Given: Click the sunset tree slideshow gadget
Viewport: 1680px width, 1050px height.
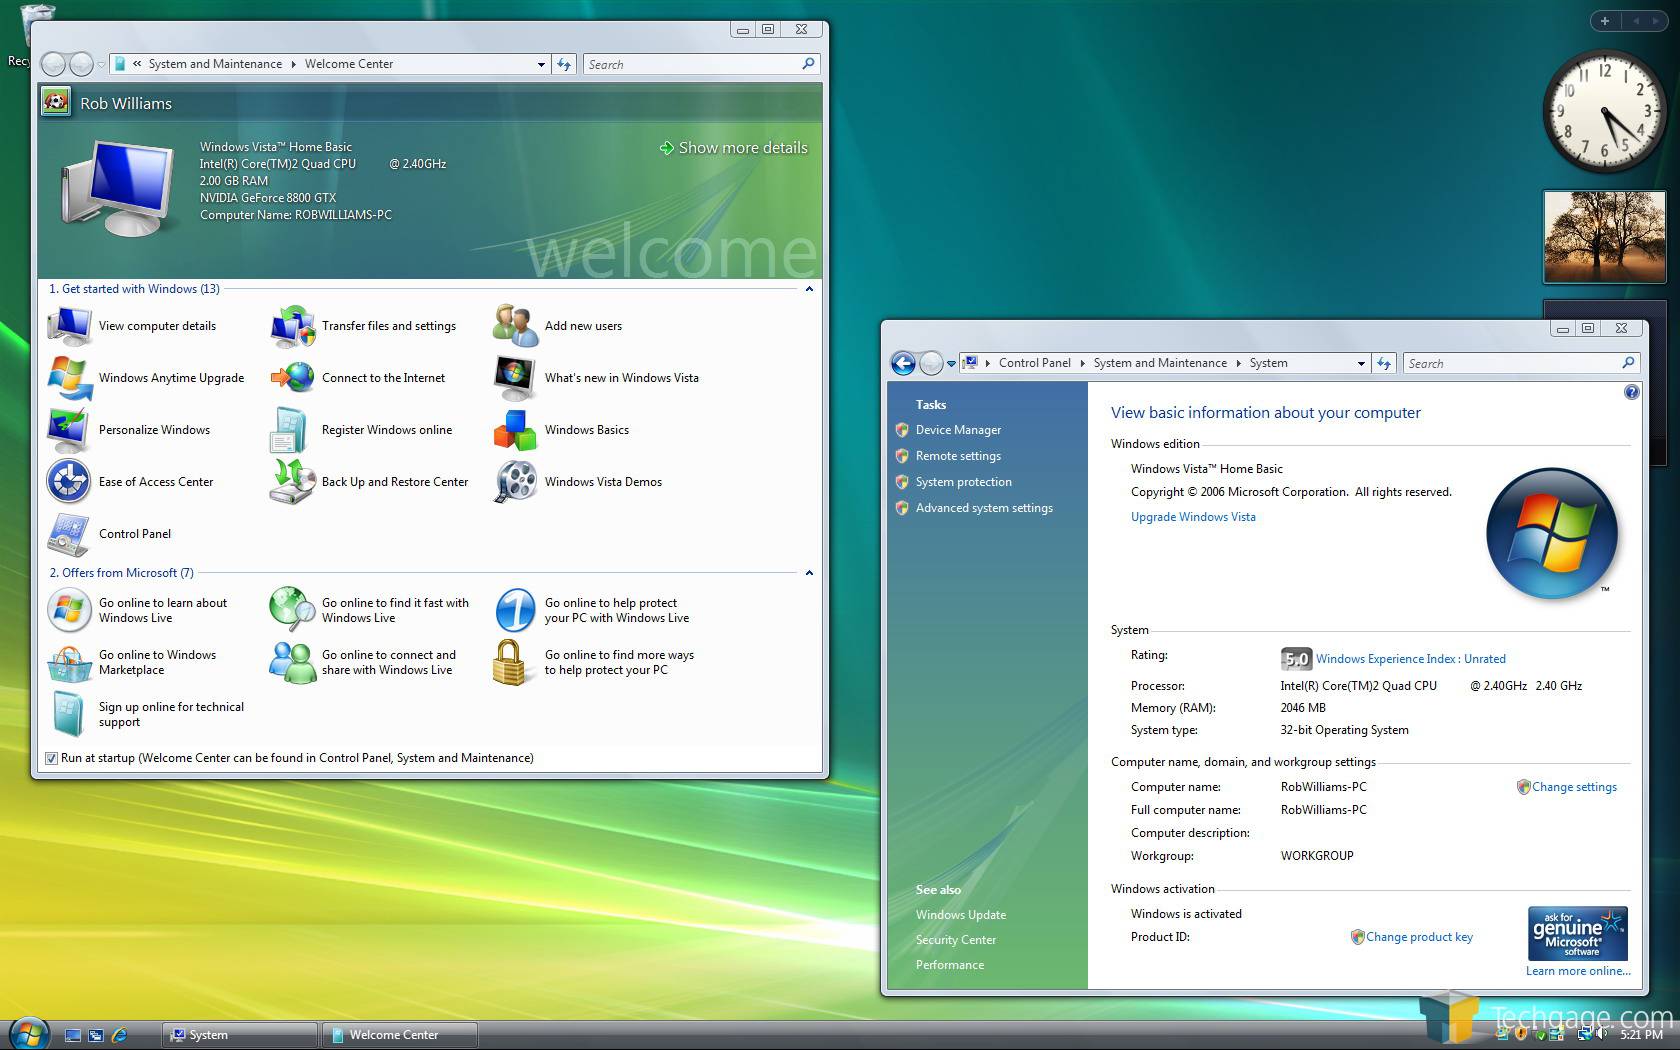Looking at the screenshot, I should 1604,238.
